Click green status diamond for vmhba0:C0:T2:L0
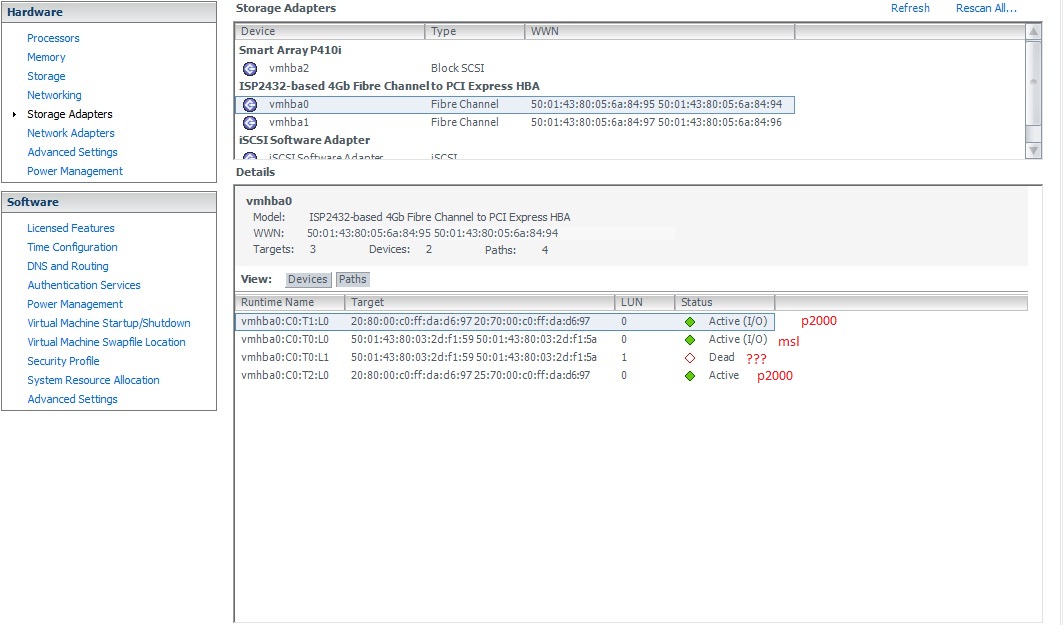The height and width of the screenshot is (625, 1063). (x=690, y=376)
